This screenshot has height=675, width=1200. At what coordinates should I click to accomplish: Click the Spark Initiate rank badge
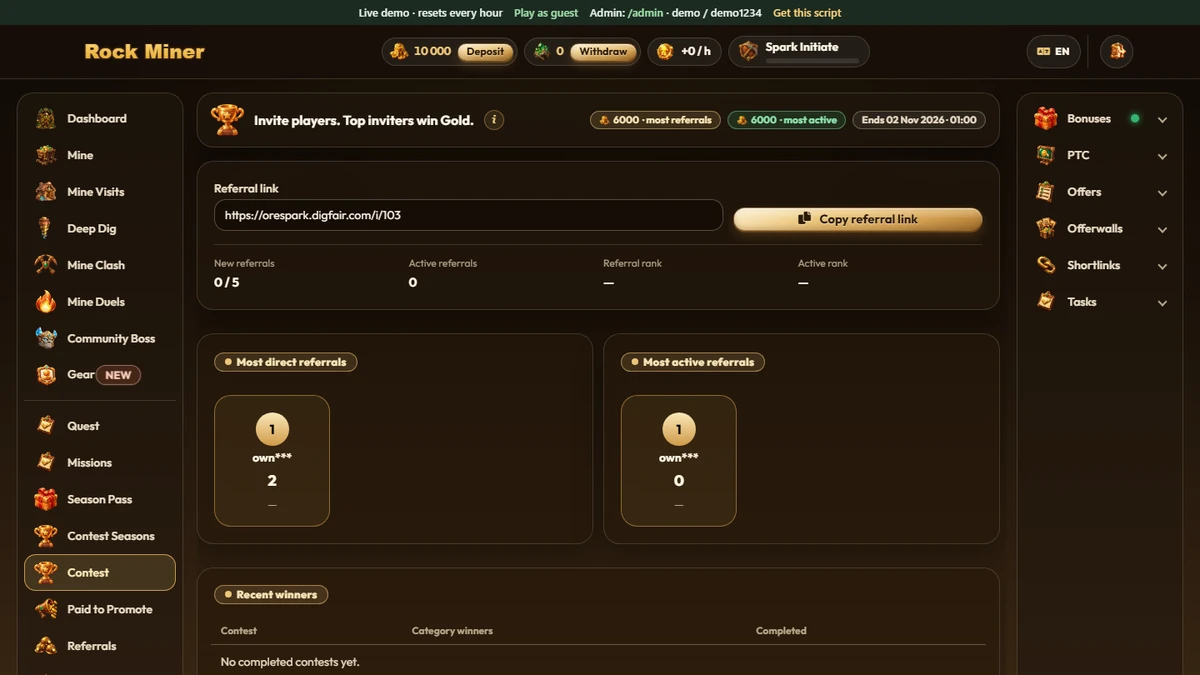799,51
